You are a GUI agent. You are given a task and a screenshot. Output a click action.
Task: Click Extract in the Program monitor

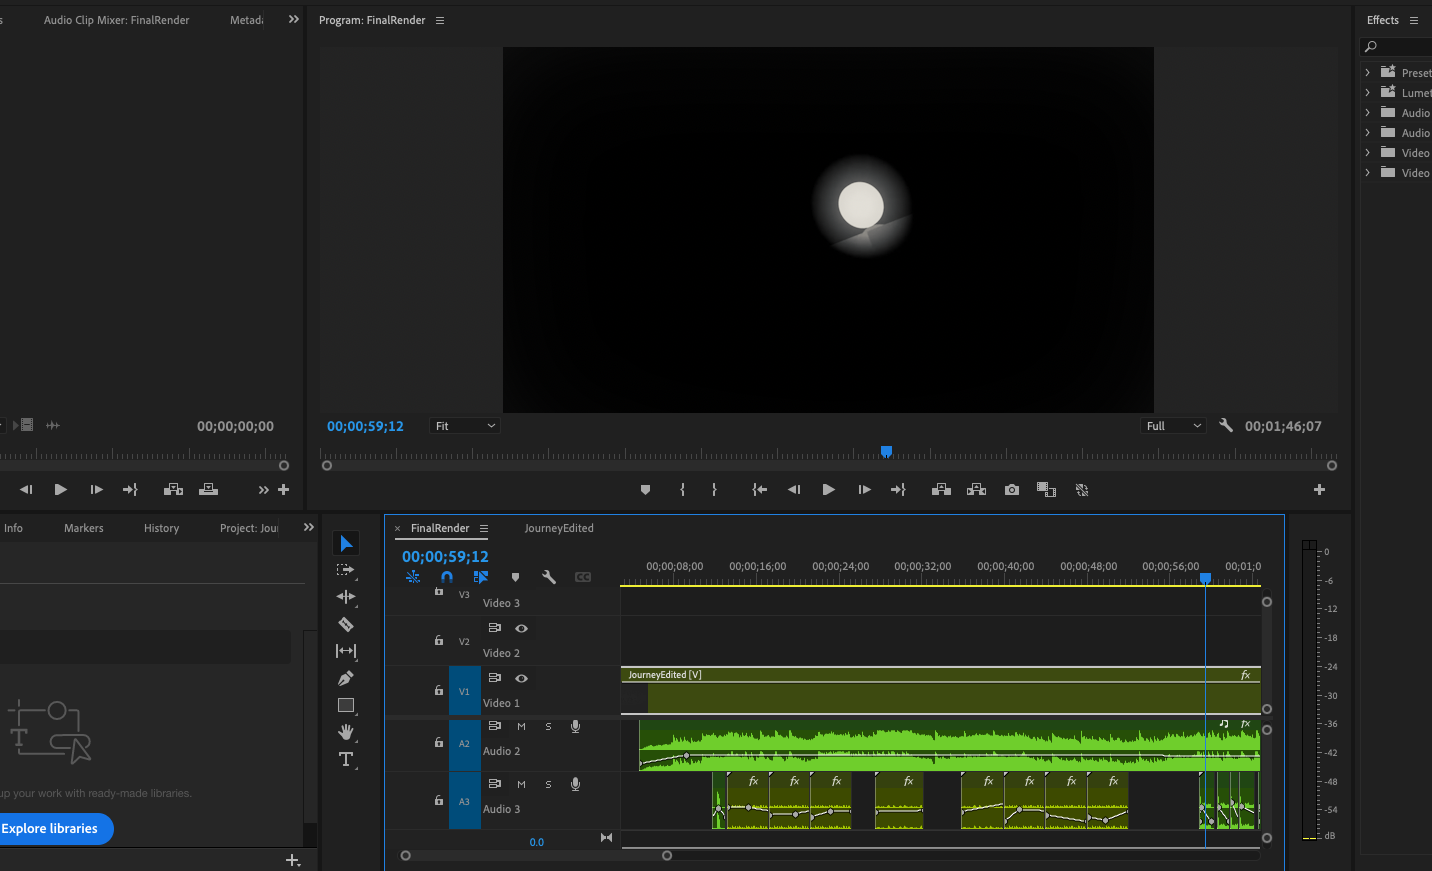click(x=976, y=490)
